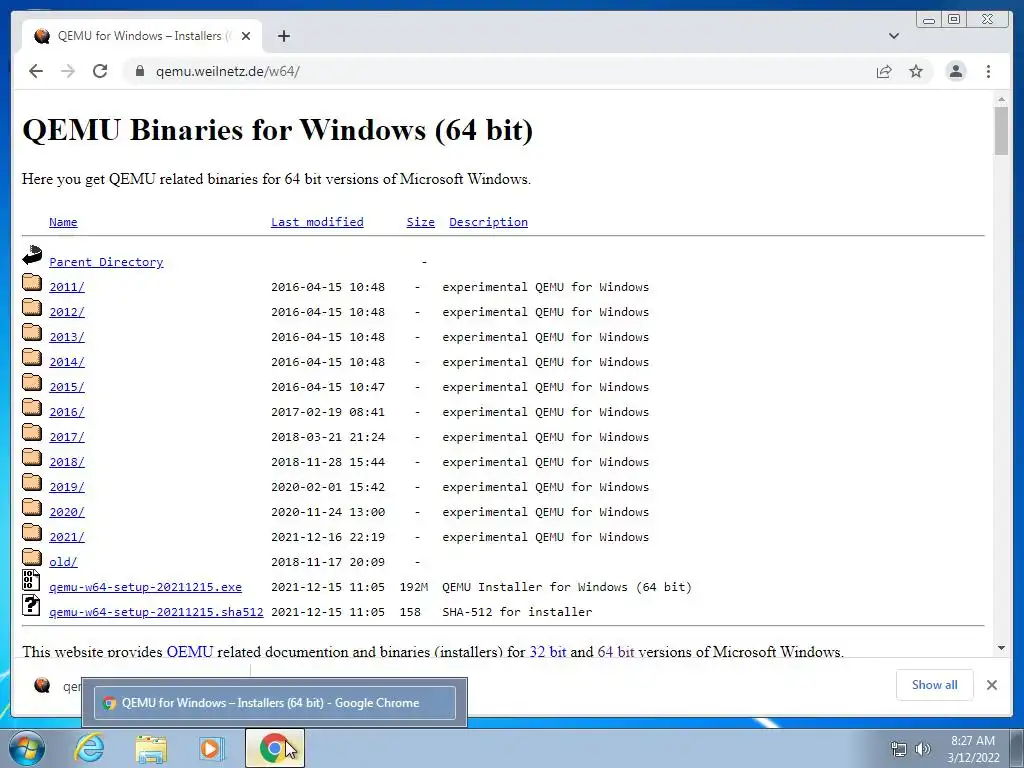Open qemu-w64-setup-20211215.sha512 link

point(156,612)
